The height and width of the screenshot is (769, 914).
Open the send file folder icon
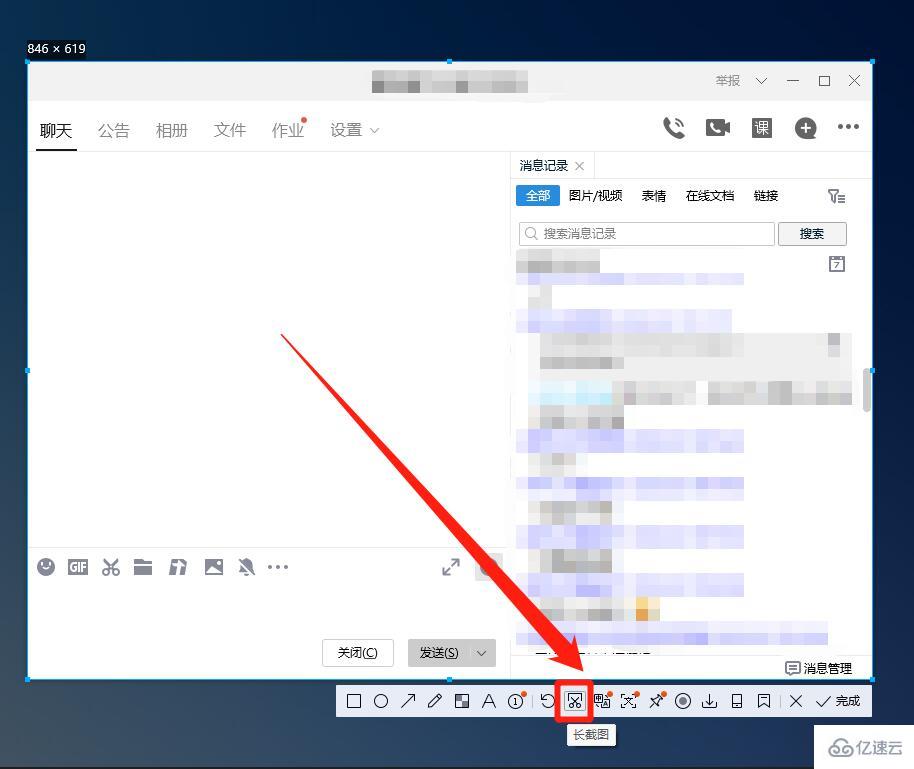tap(143, 567)
